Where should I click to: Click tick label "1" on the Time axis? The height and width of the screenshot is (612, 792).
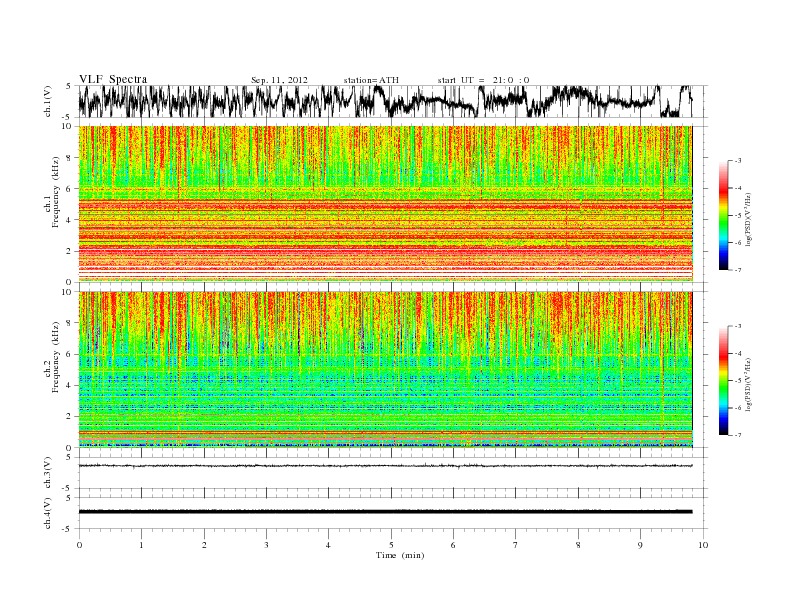141,545
